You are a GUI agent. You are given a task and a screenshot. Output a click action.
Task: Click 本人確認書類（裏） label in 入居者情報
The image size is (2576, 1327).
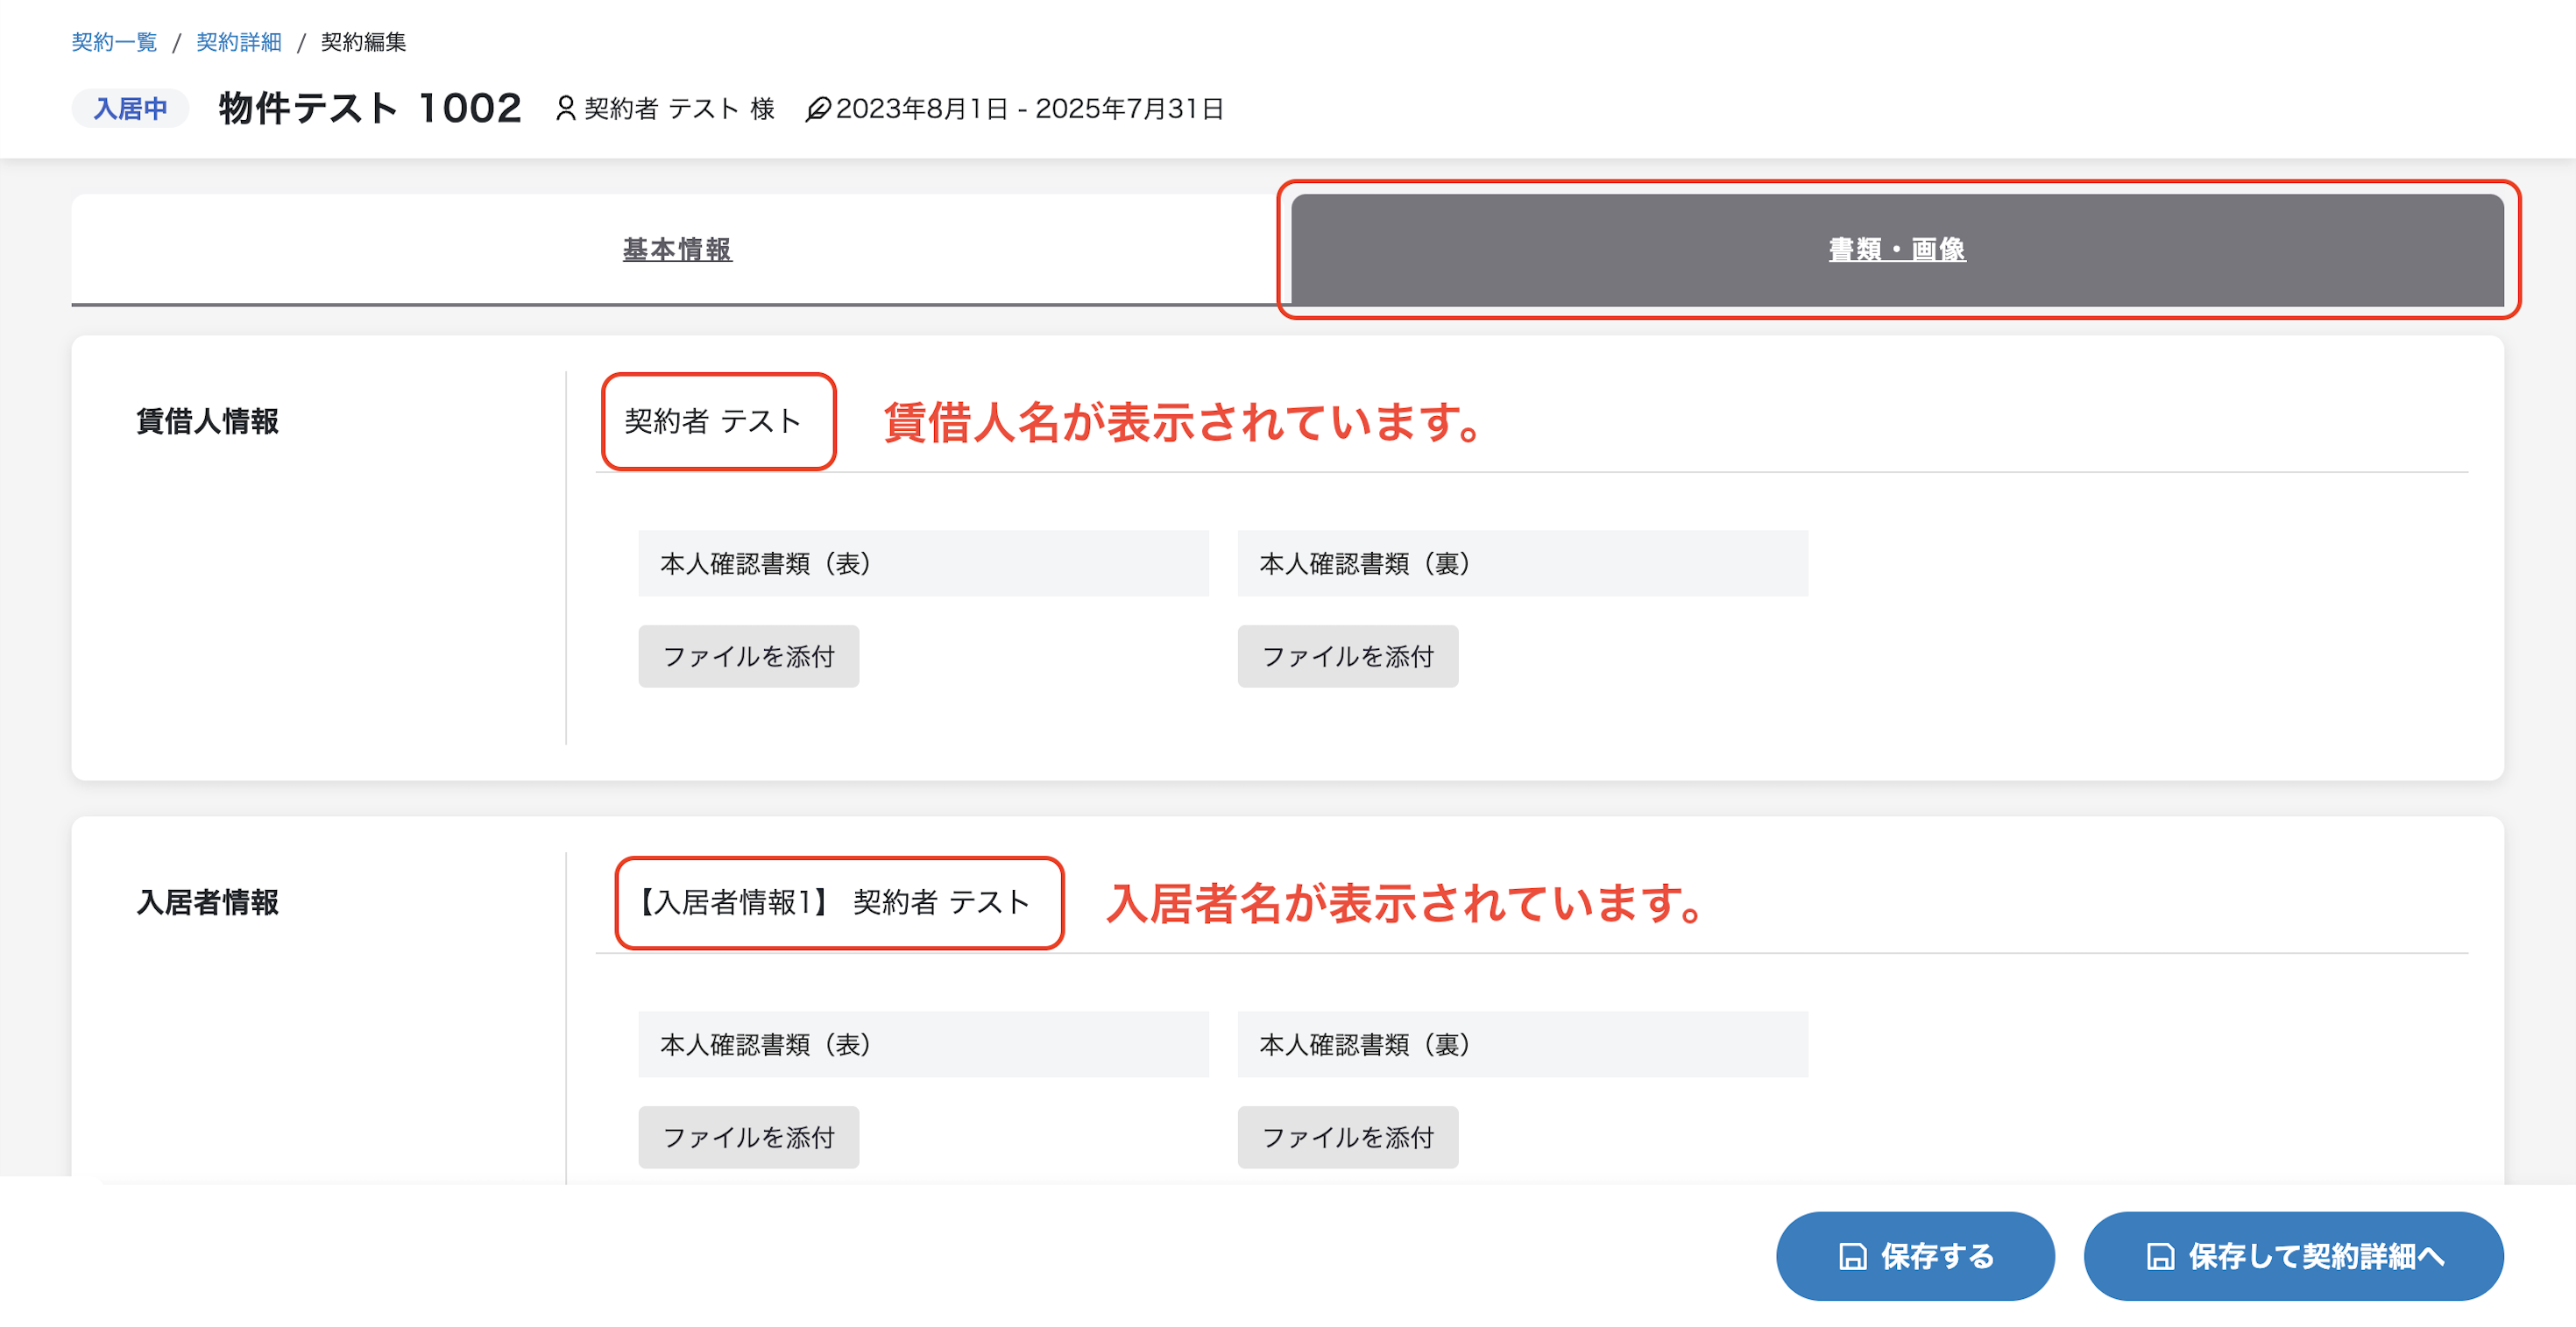pyautogui.click(x=1522, y=1044)
